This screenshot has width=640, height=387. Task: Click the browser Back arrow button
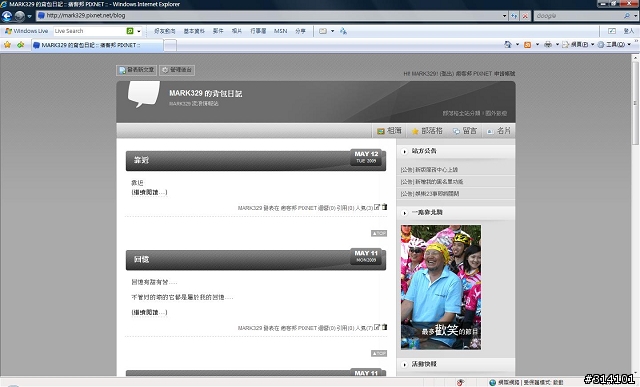(x=7, y=16)
